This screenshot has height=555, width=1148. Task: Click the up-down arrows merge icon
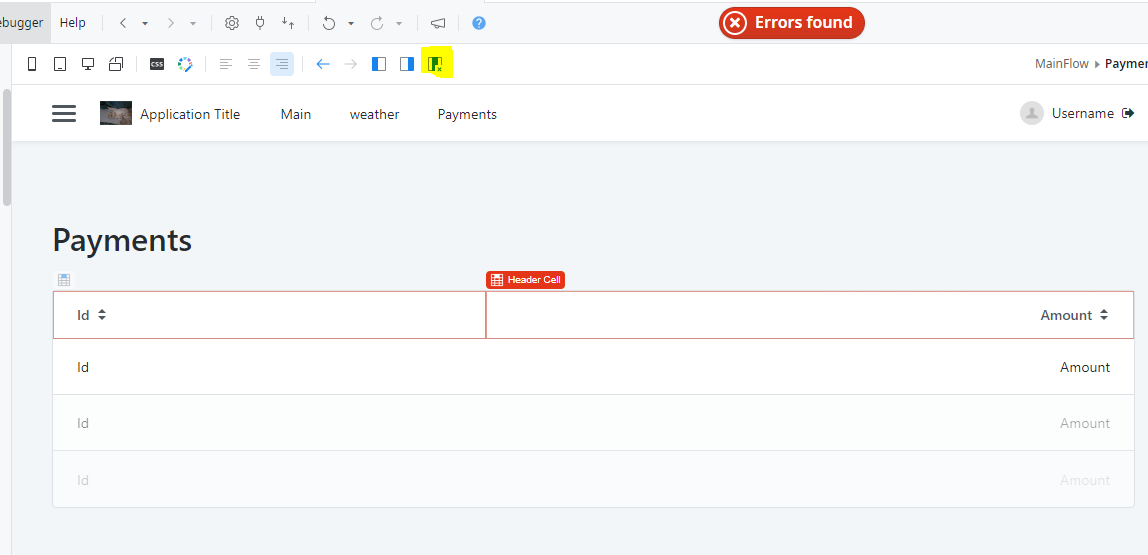point(288,23)
